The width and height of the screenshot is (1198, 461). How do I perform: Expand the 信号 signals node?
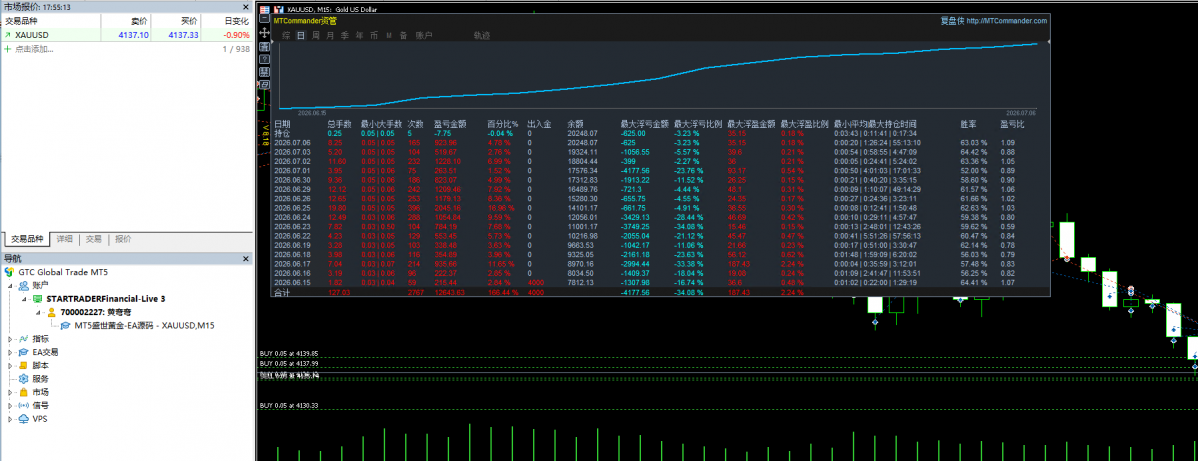(10, 406)
